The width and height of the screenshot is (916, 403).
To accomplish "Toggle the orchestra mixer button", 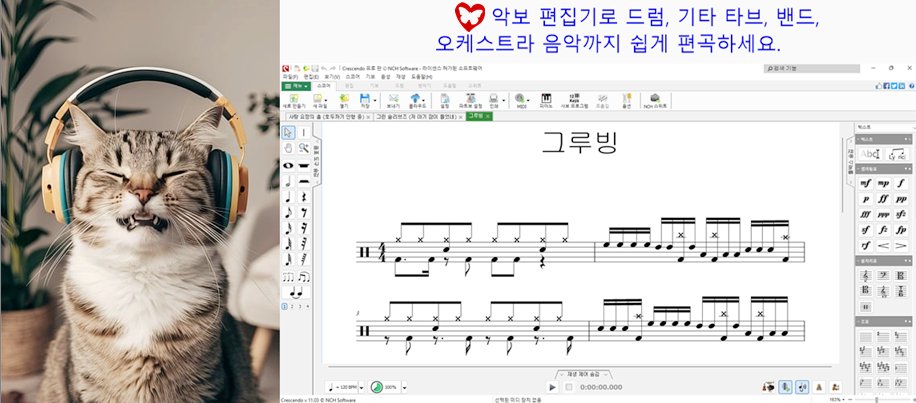I will coord(769,387).
